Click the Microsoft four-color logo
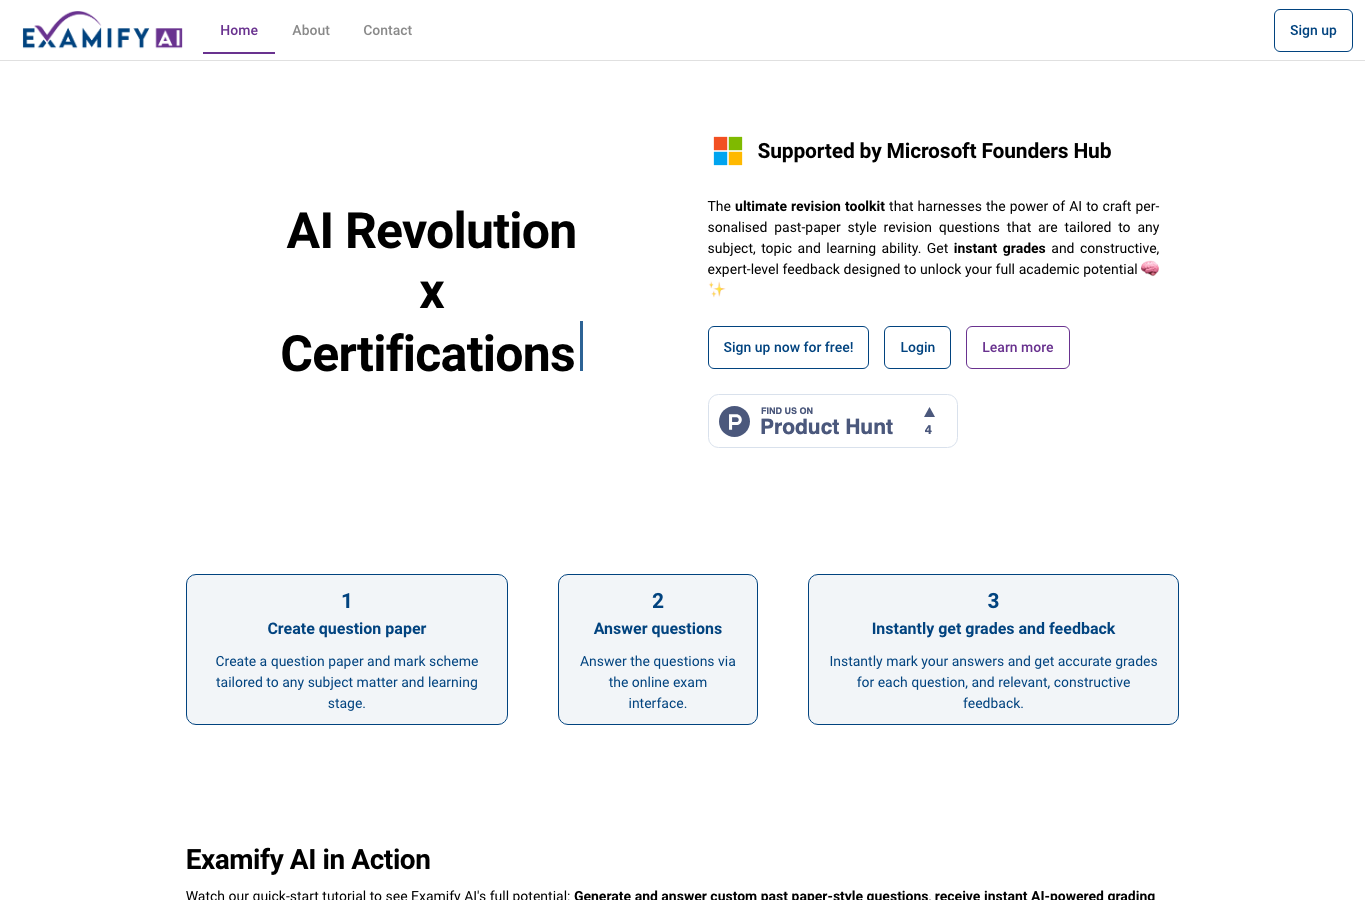This screenshot has width=1365, height=900. tap(728, 151)
